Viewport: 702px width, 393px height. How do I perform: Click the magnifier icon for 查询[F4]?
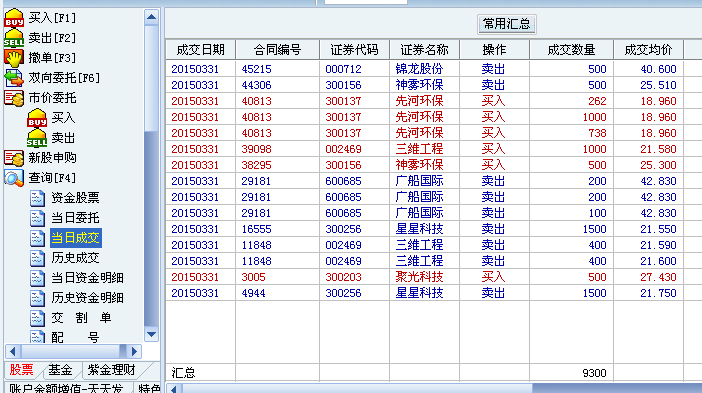pyautogui.click(x=14, y=178)
